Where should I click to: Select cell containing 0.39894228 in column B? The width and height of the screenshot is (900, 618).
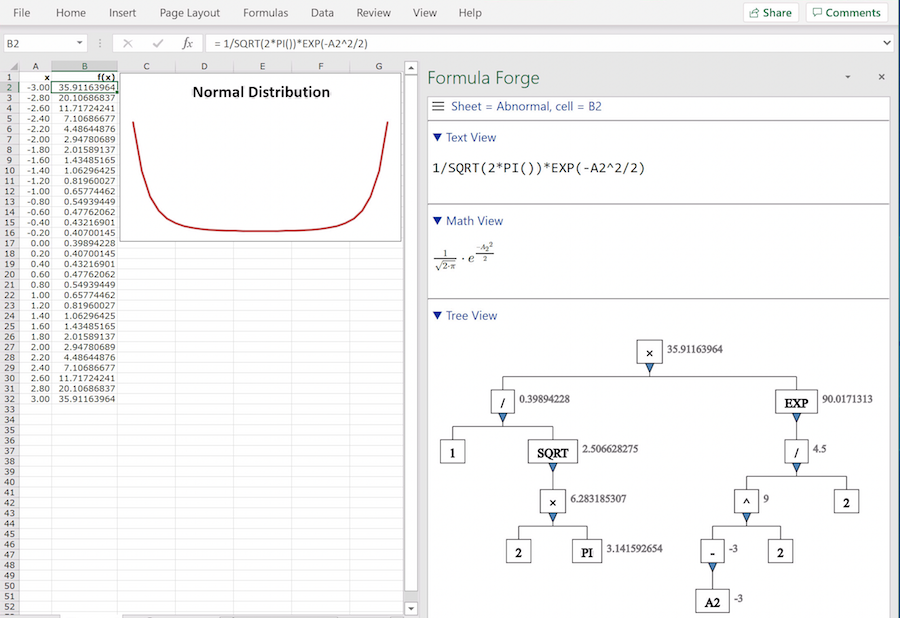pos(84,243)
